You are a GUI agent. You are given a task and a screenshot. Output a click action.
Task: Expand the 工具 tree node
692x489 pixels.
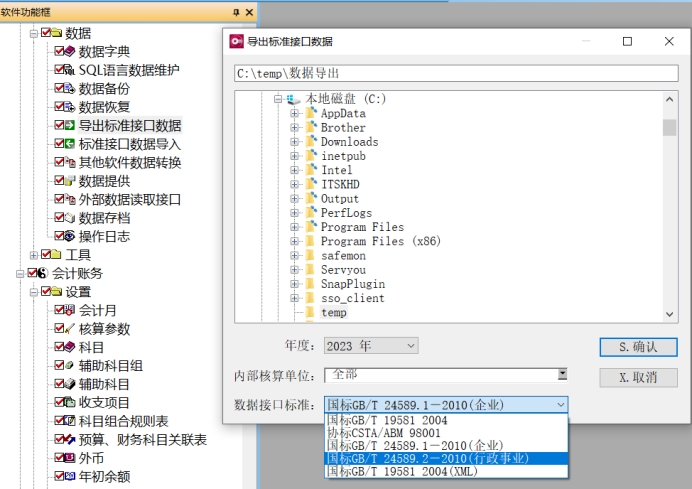tap(34, 255)
